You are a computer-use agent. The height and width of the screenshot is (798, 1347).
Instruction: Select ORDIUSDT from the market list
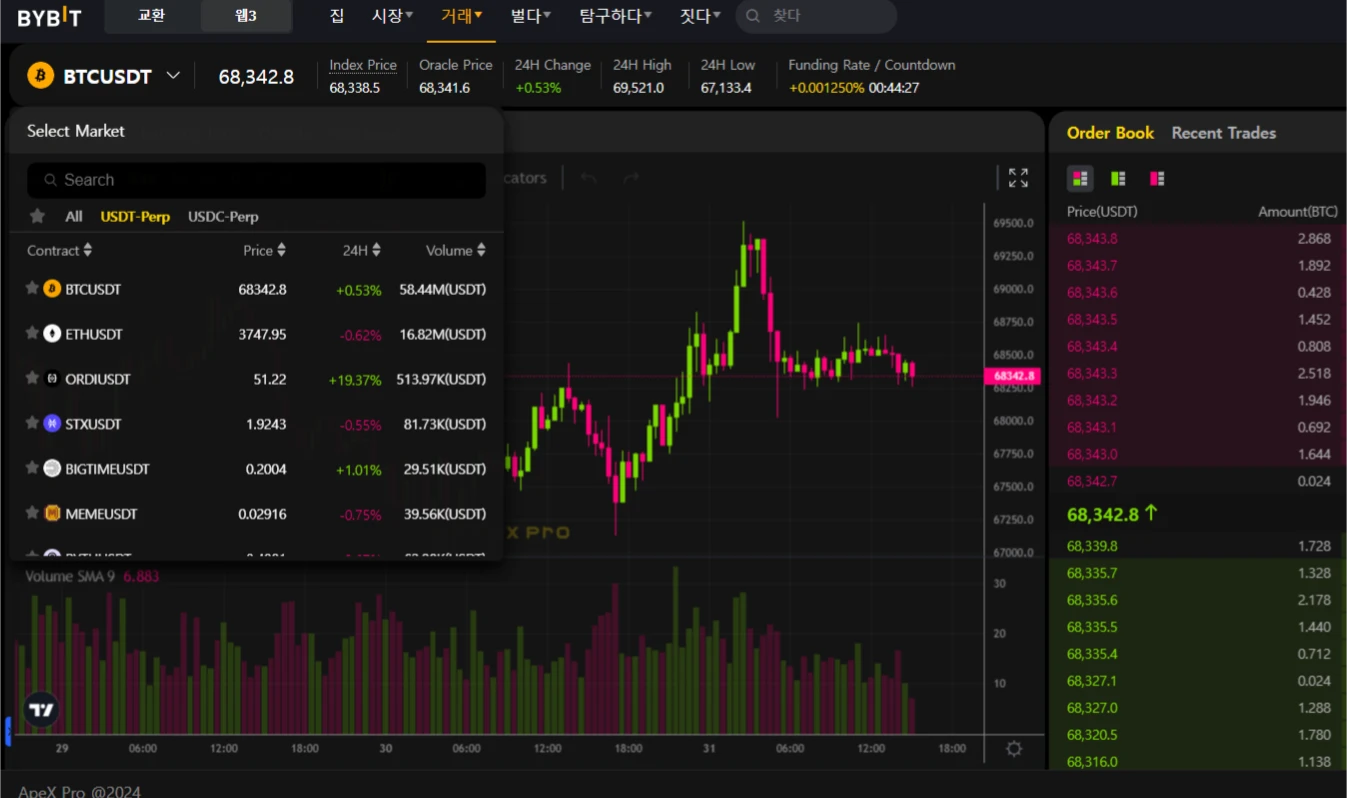coord(100,379)
